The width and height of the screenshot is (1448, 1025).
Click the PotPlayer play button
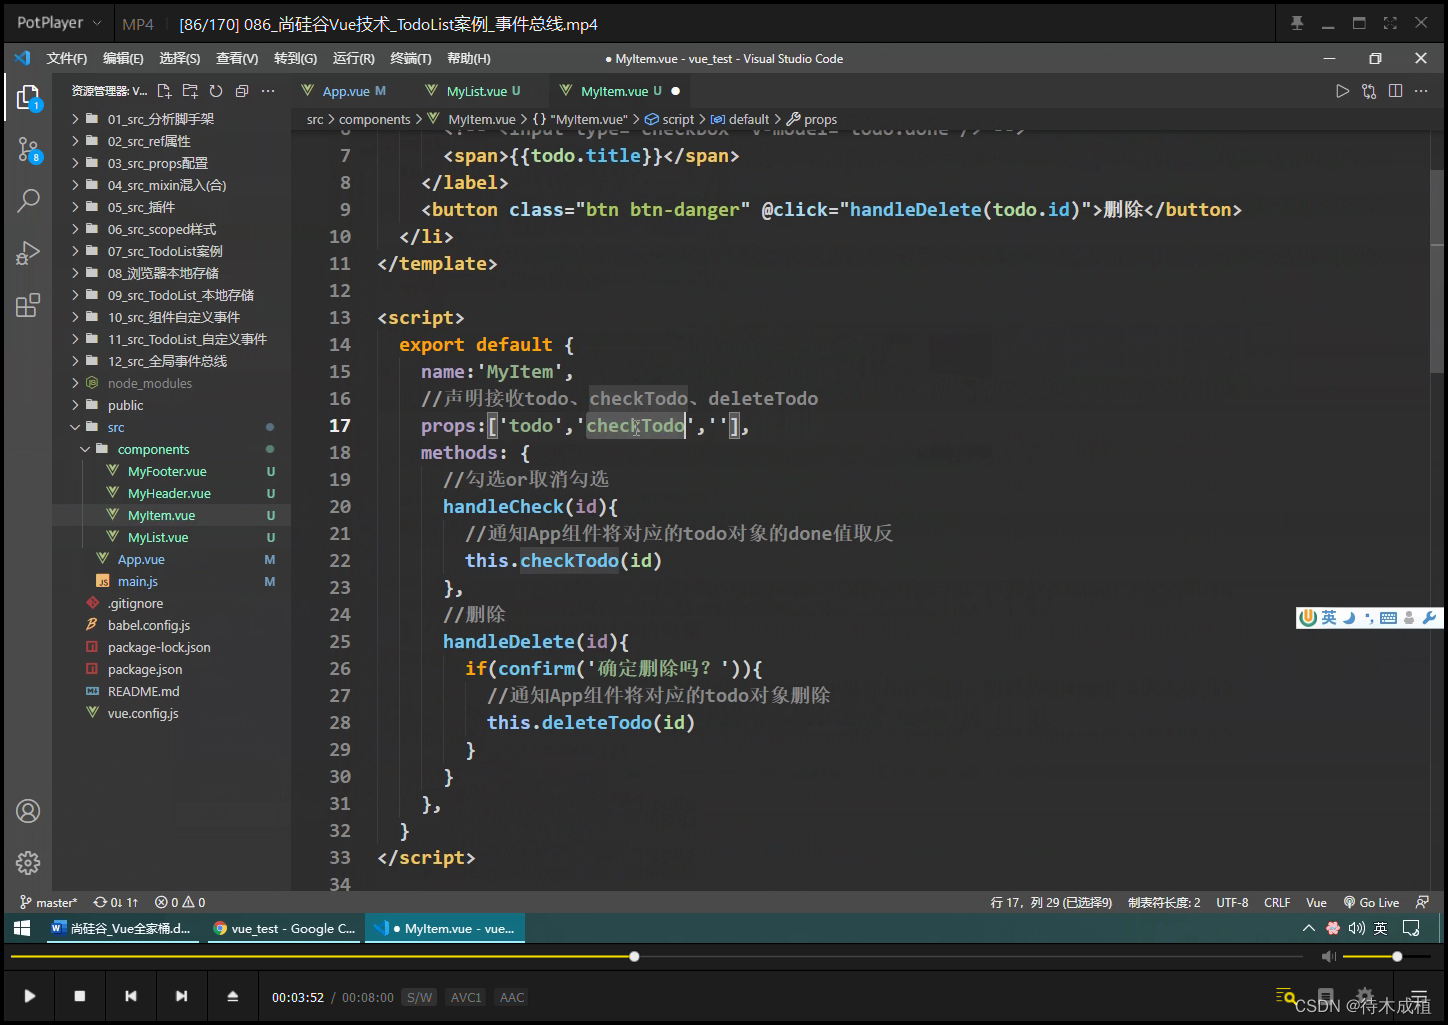(x=30, y=996)
